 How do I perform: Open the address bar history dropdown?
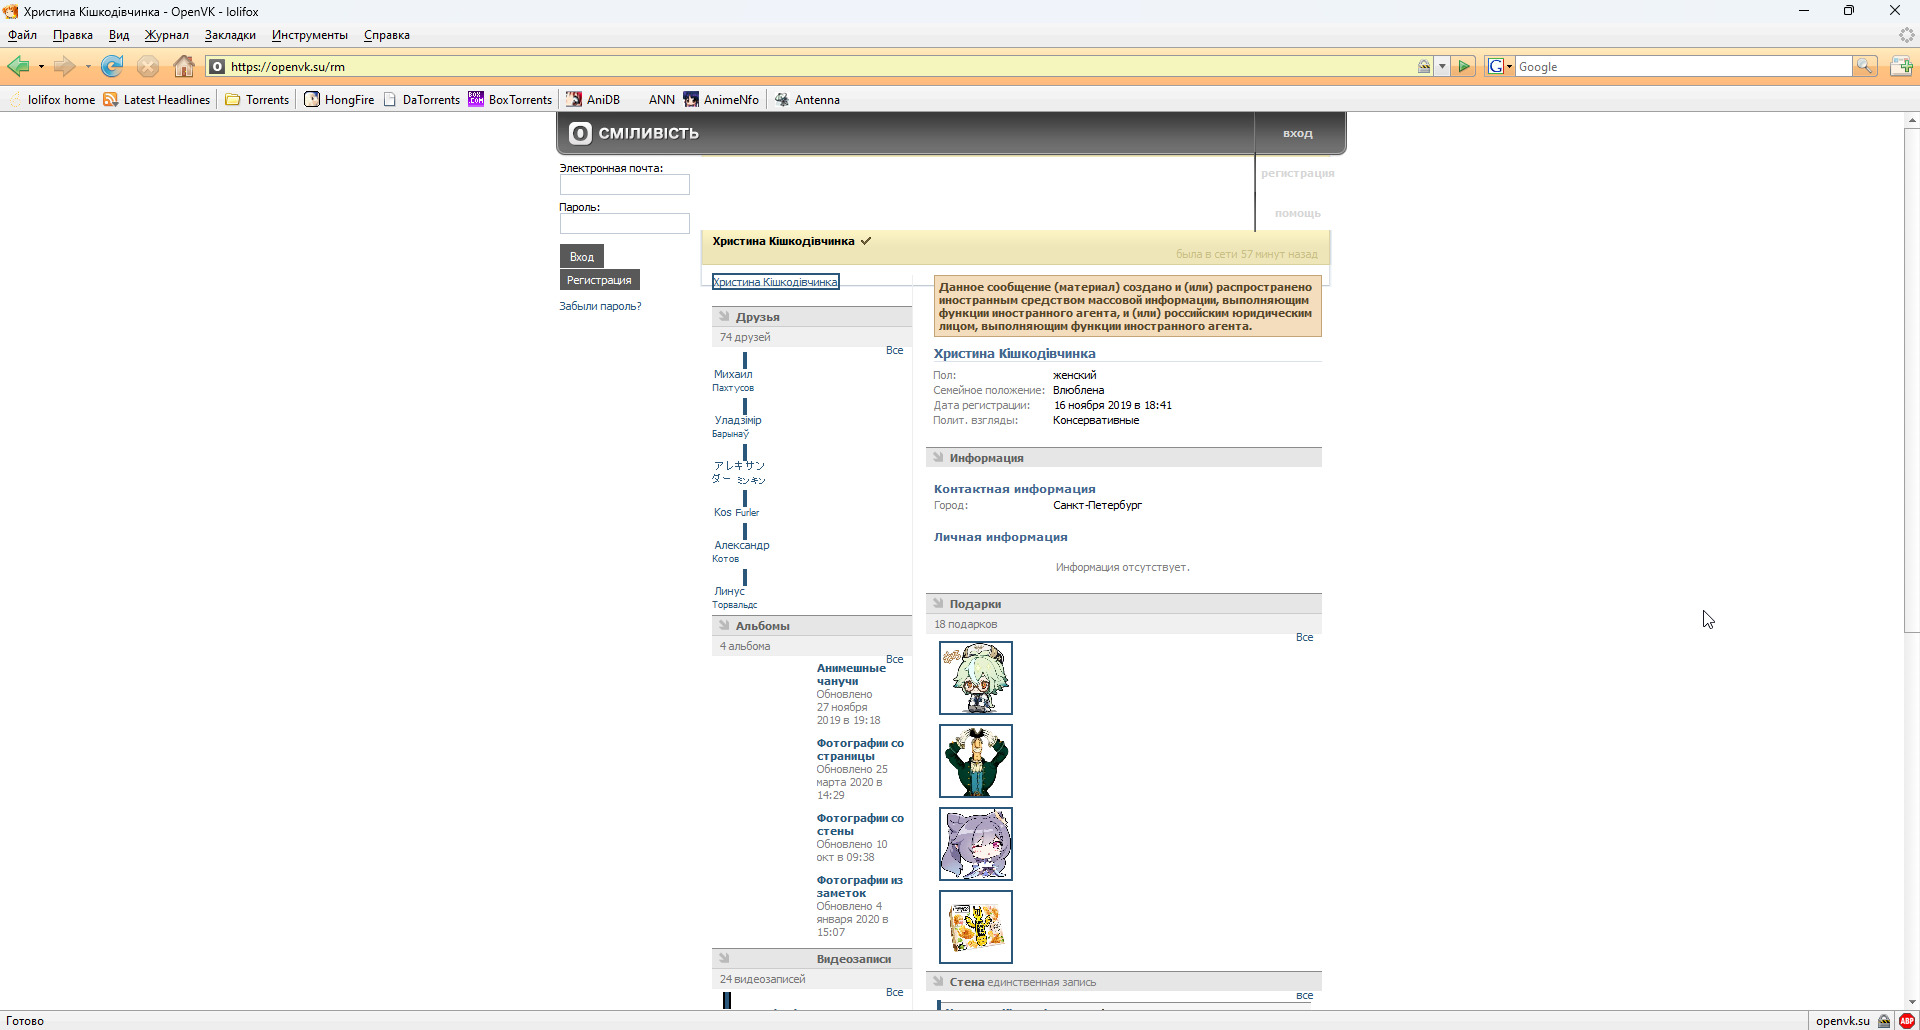(x=1442, y=67)
